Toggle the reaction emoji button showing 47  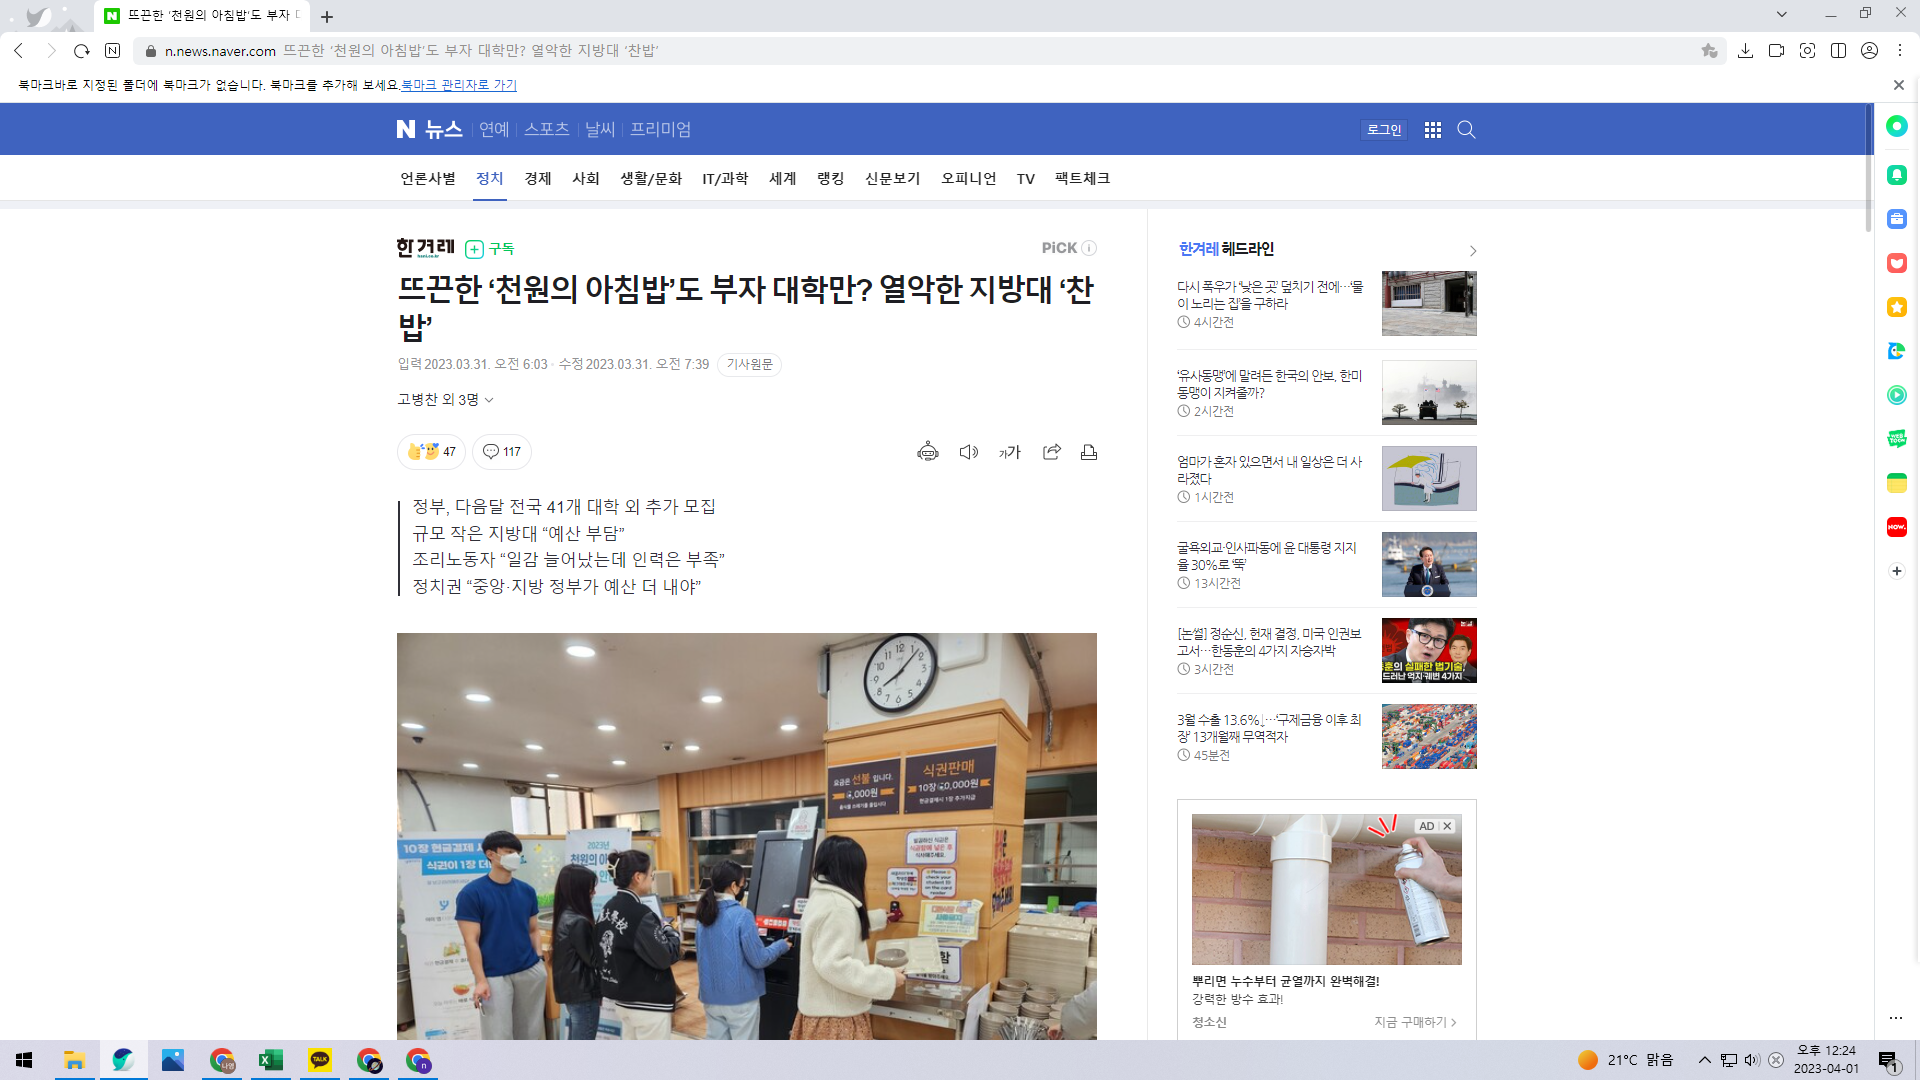tap(431, 452)
